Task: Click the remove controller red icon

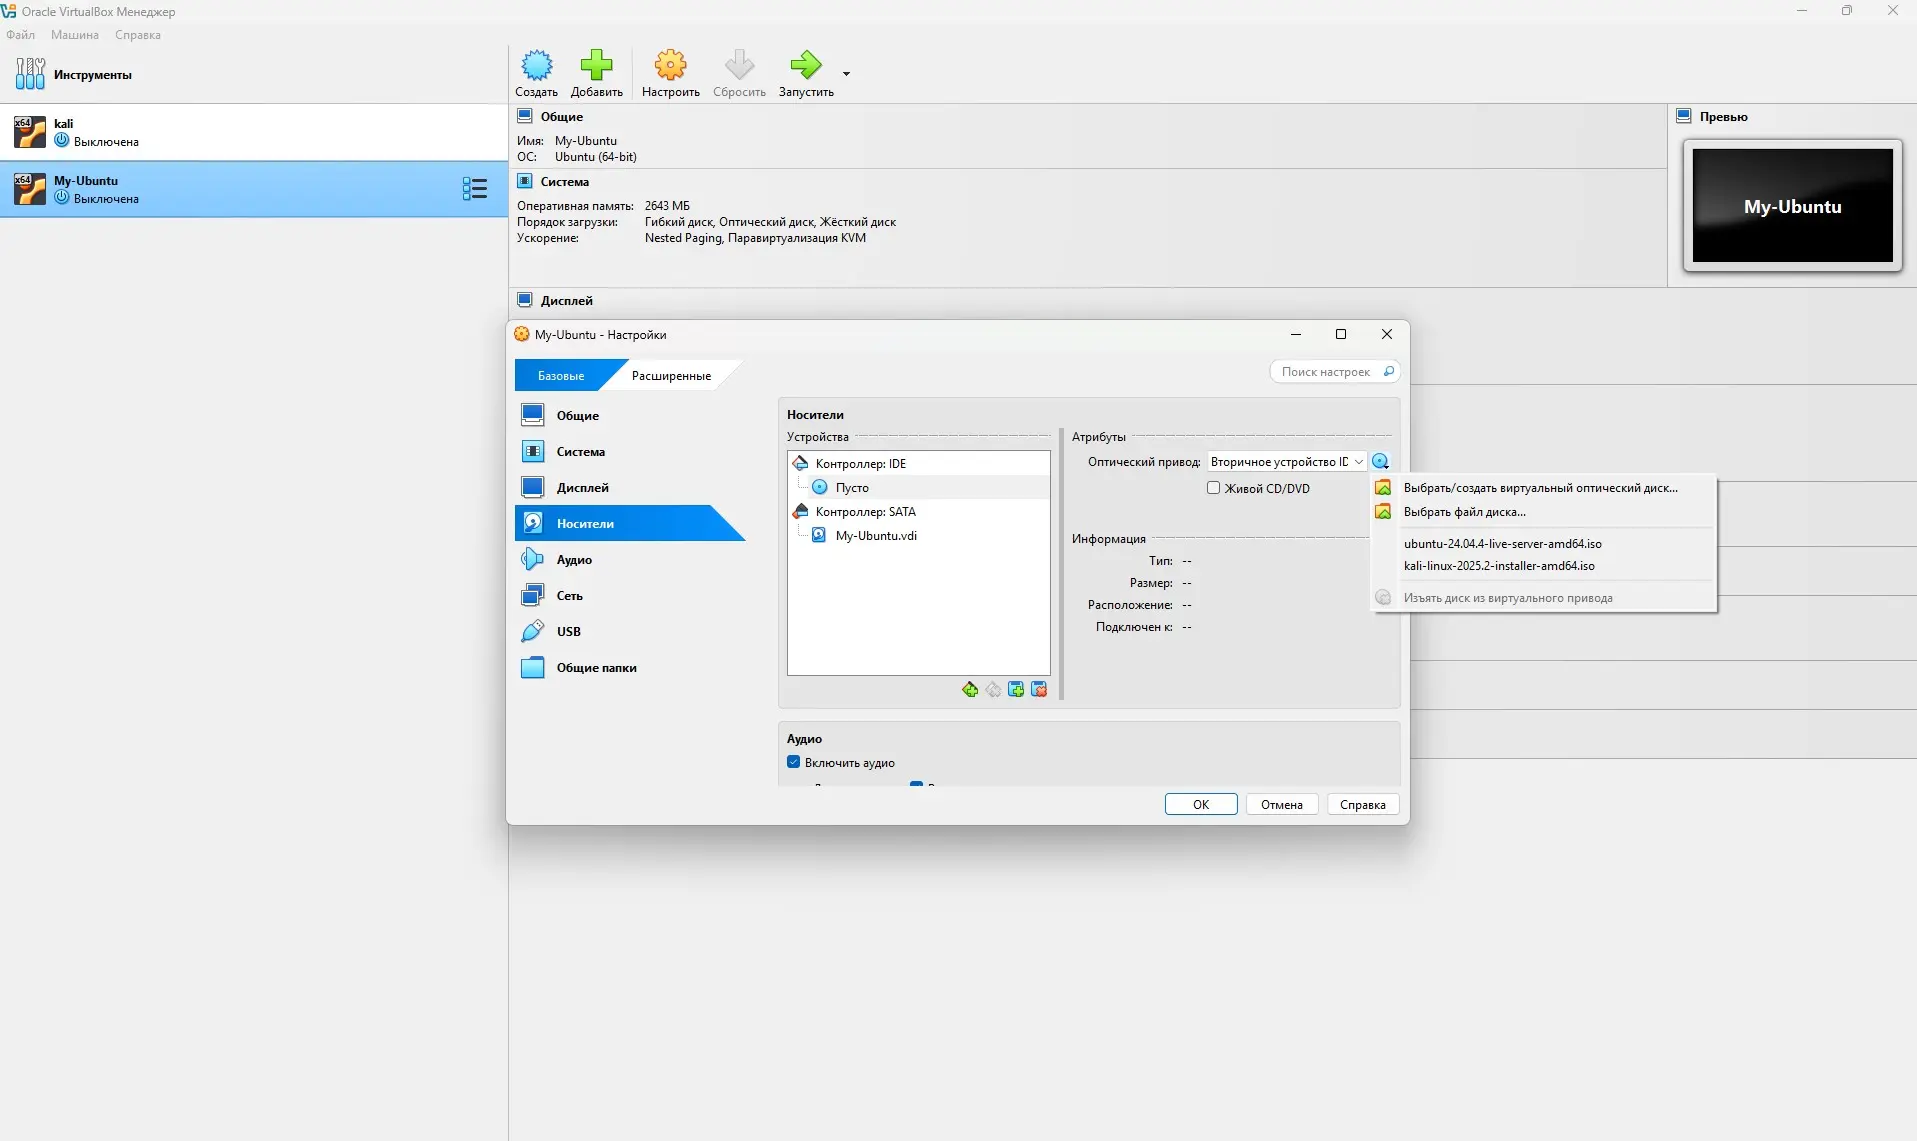Action: click(1039, 690)
